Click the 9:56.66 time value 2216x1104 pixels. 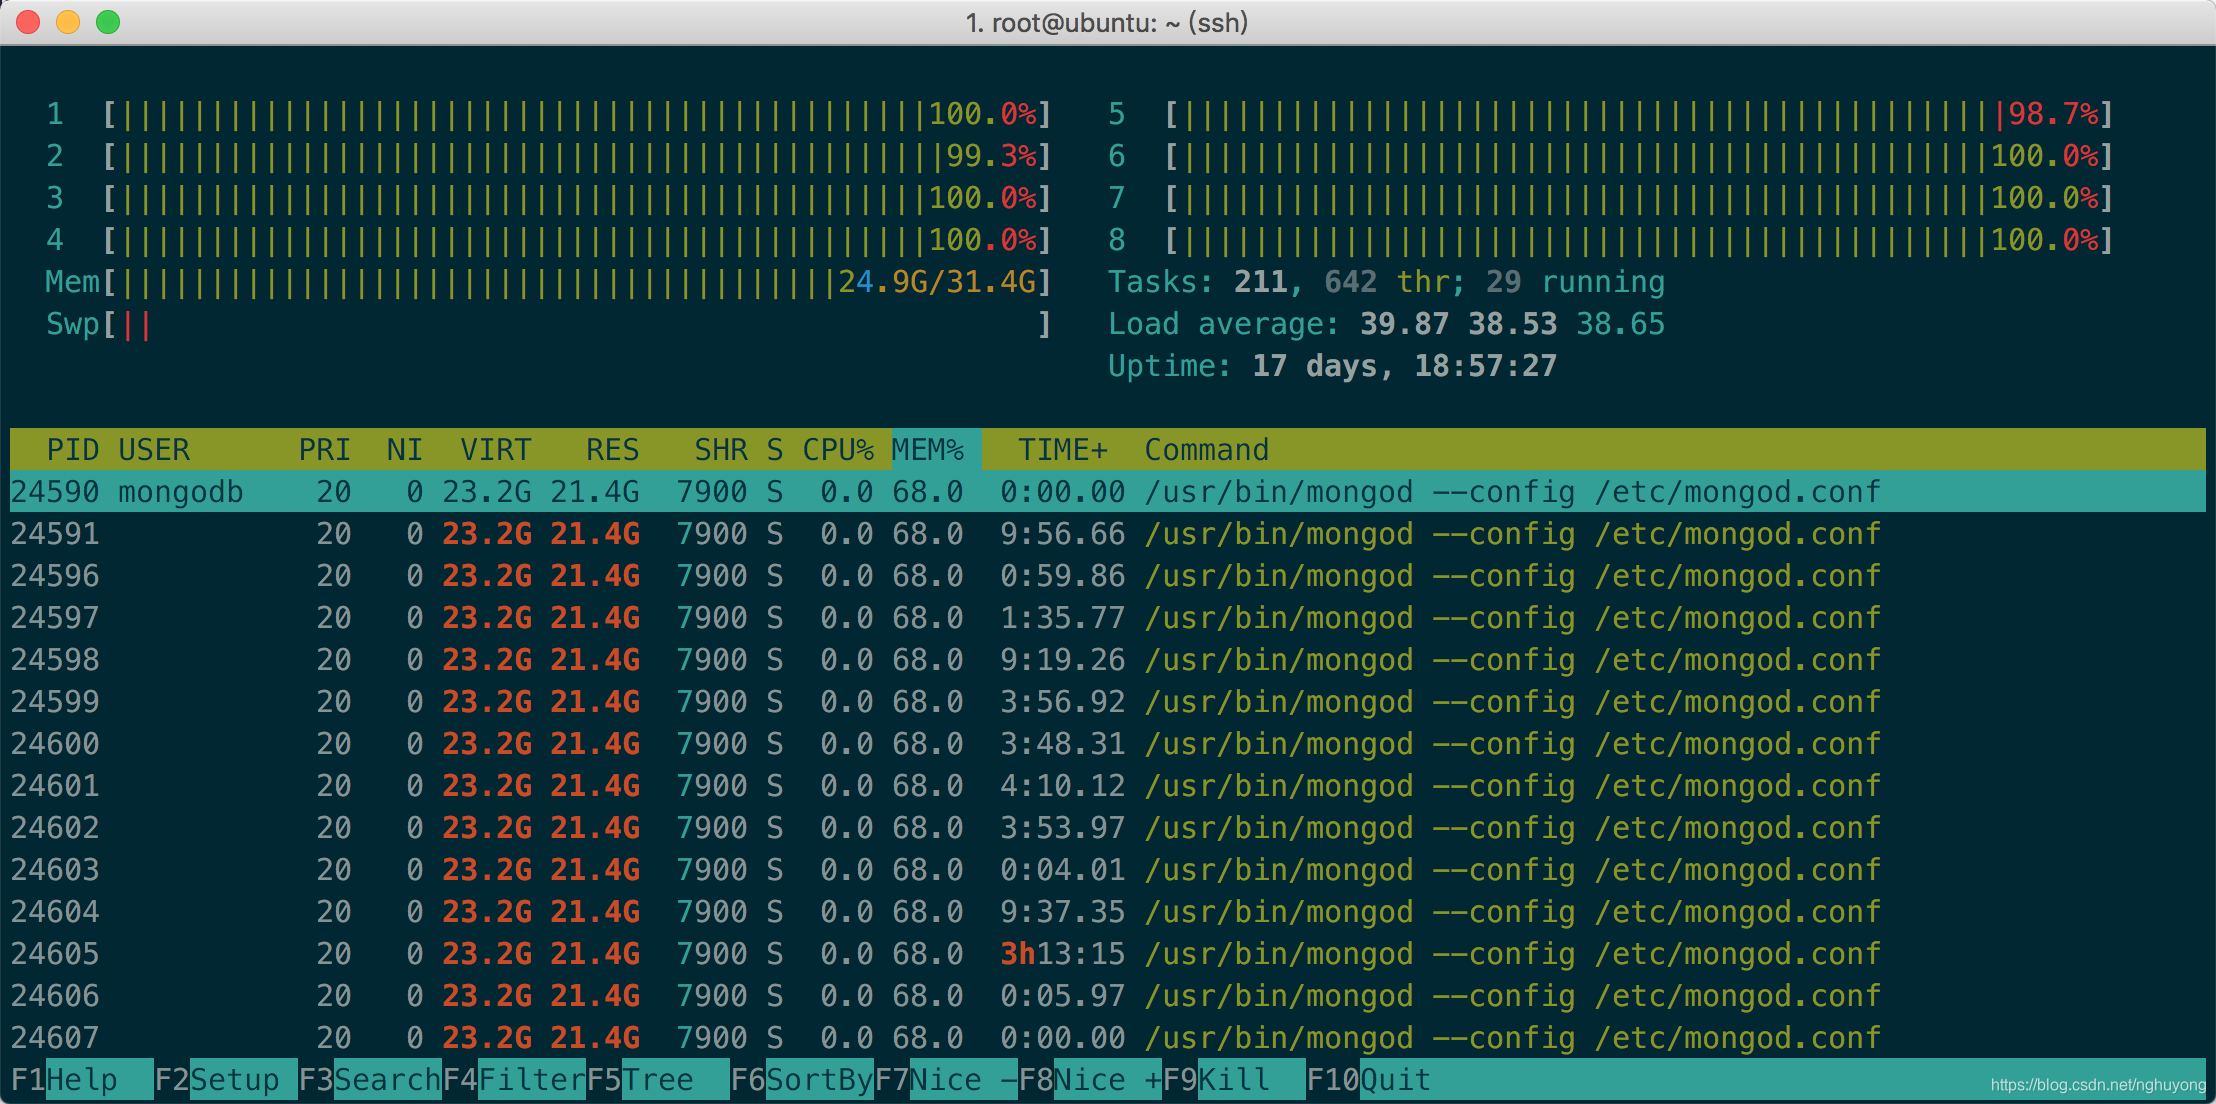(x=1063, y=534)
